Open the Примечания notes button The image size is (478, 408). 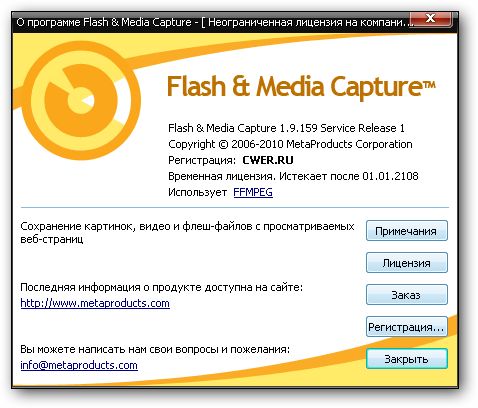click(407, 231)
